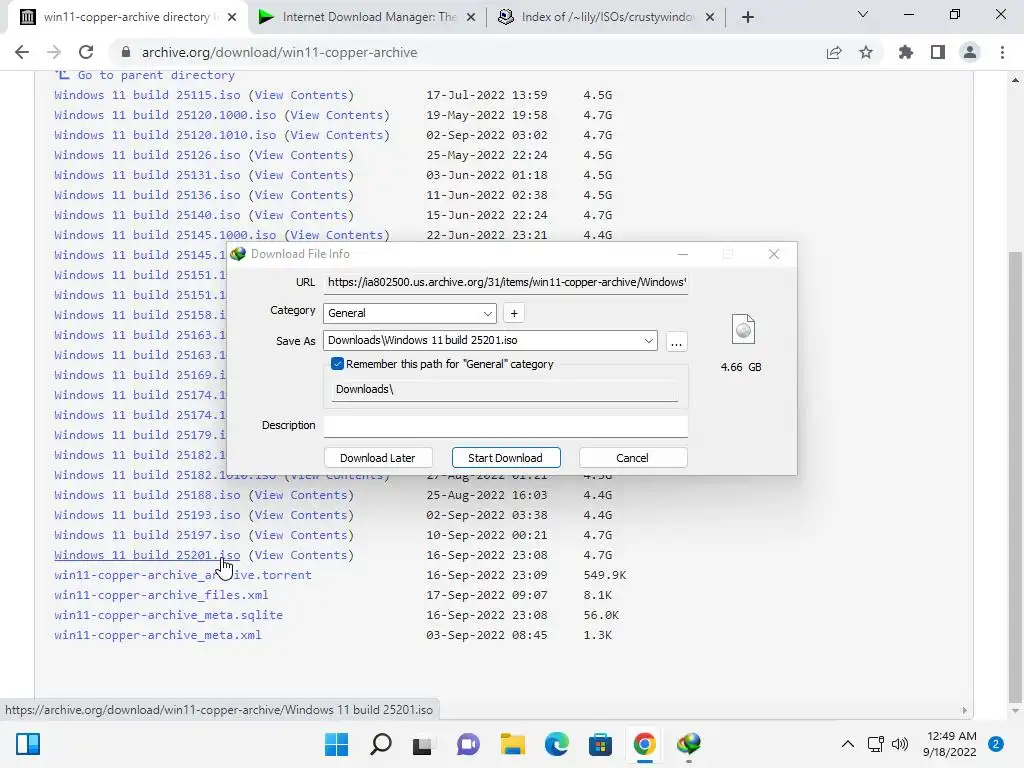
Task: Click the browser Back arrow
Action: [22, 52]
